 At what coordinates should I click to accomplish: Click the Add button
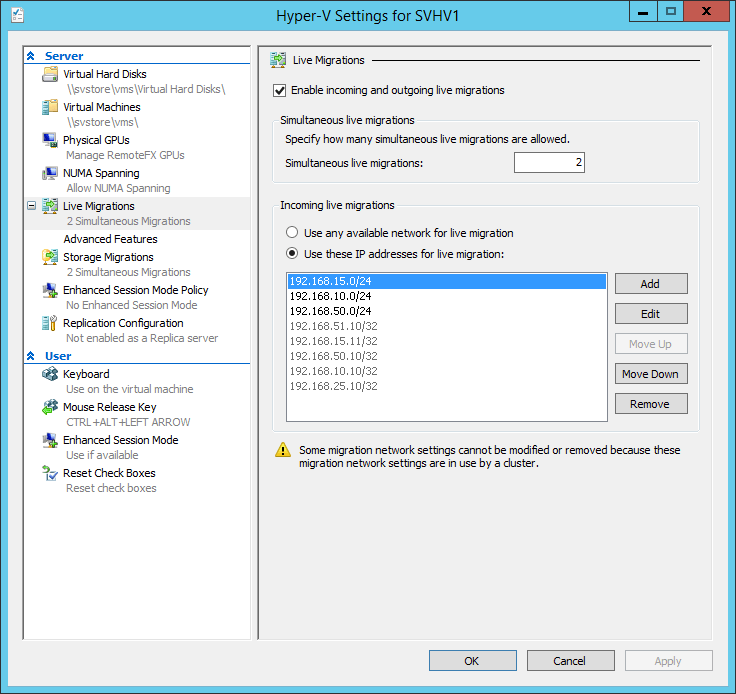tap(651, 283)
